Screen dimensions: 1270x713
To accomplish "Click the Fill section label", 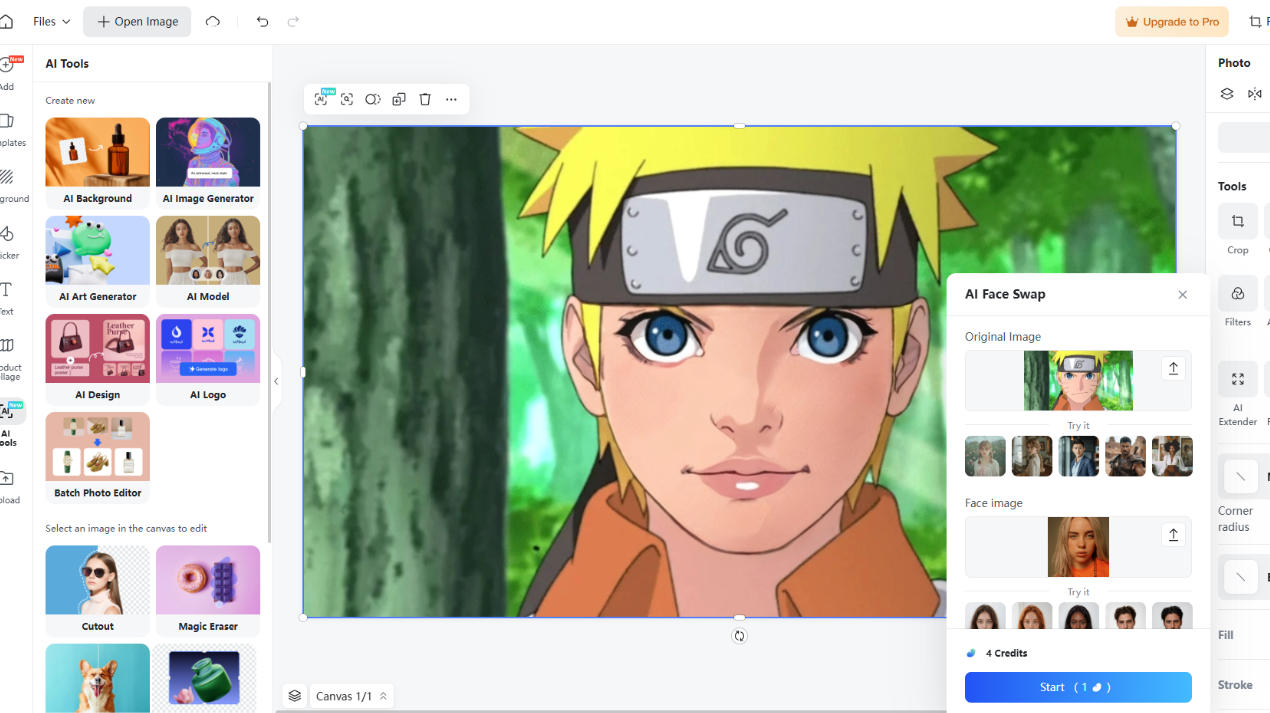I will click(x=1226, y=635).
